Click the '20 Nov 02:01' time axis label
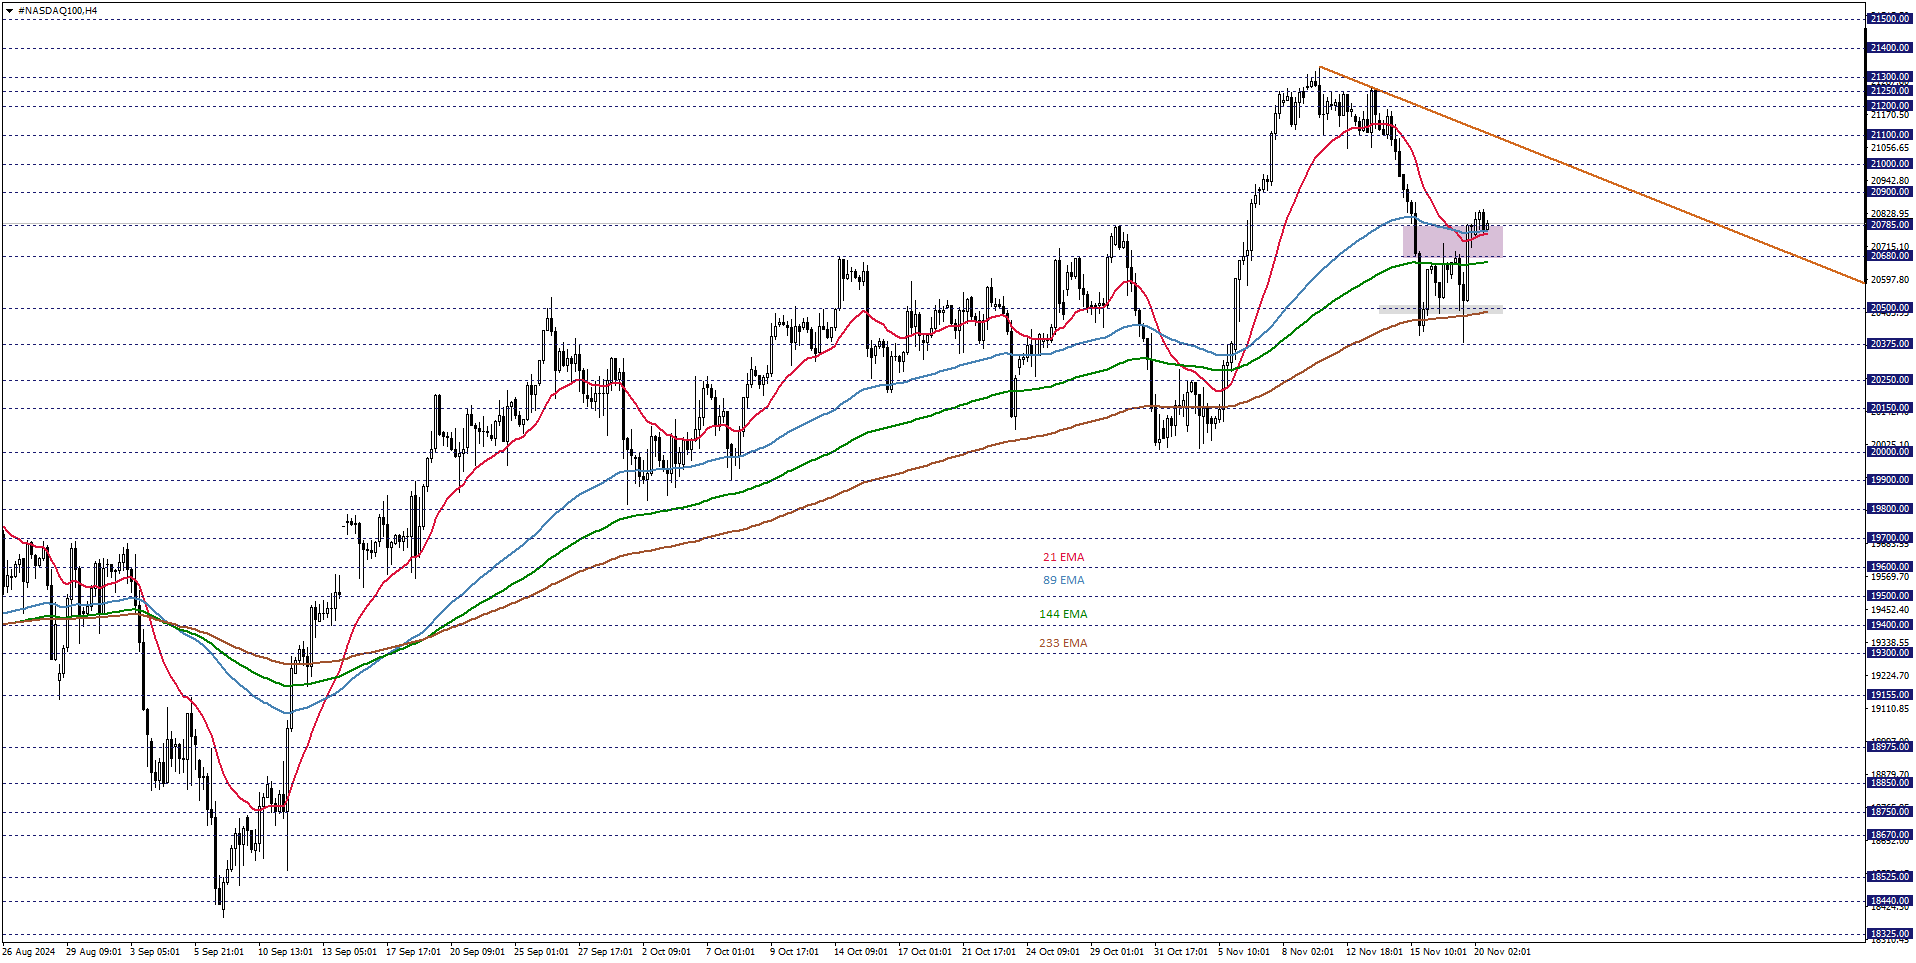Viewport: 1916px width, 963px height. tap(1502, 952)
